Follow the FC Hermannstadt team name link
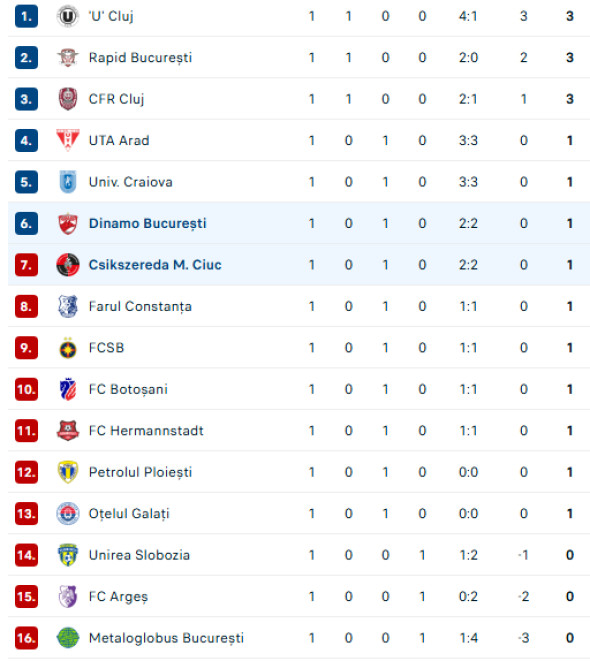Viewport: 590px width, 661px height. click(x=146, y=431)
